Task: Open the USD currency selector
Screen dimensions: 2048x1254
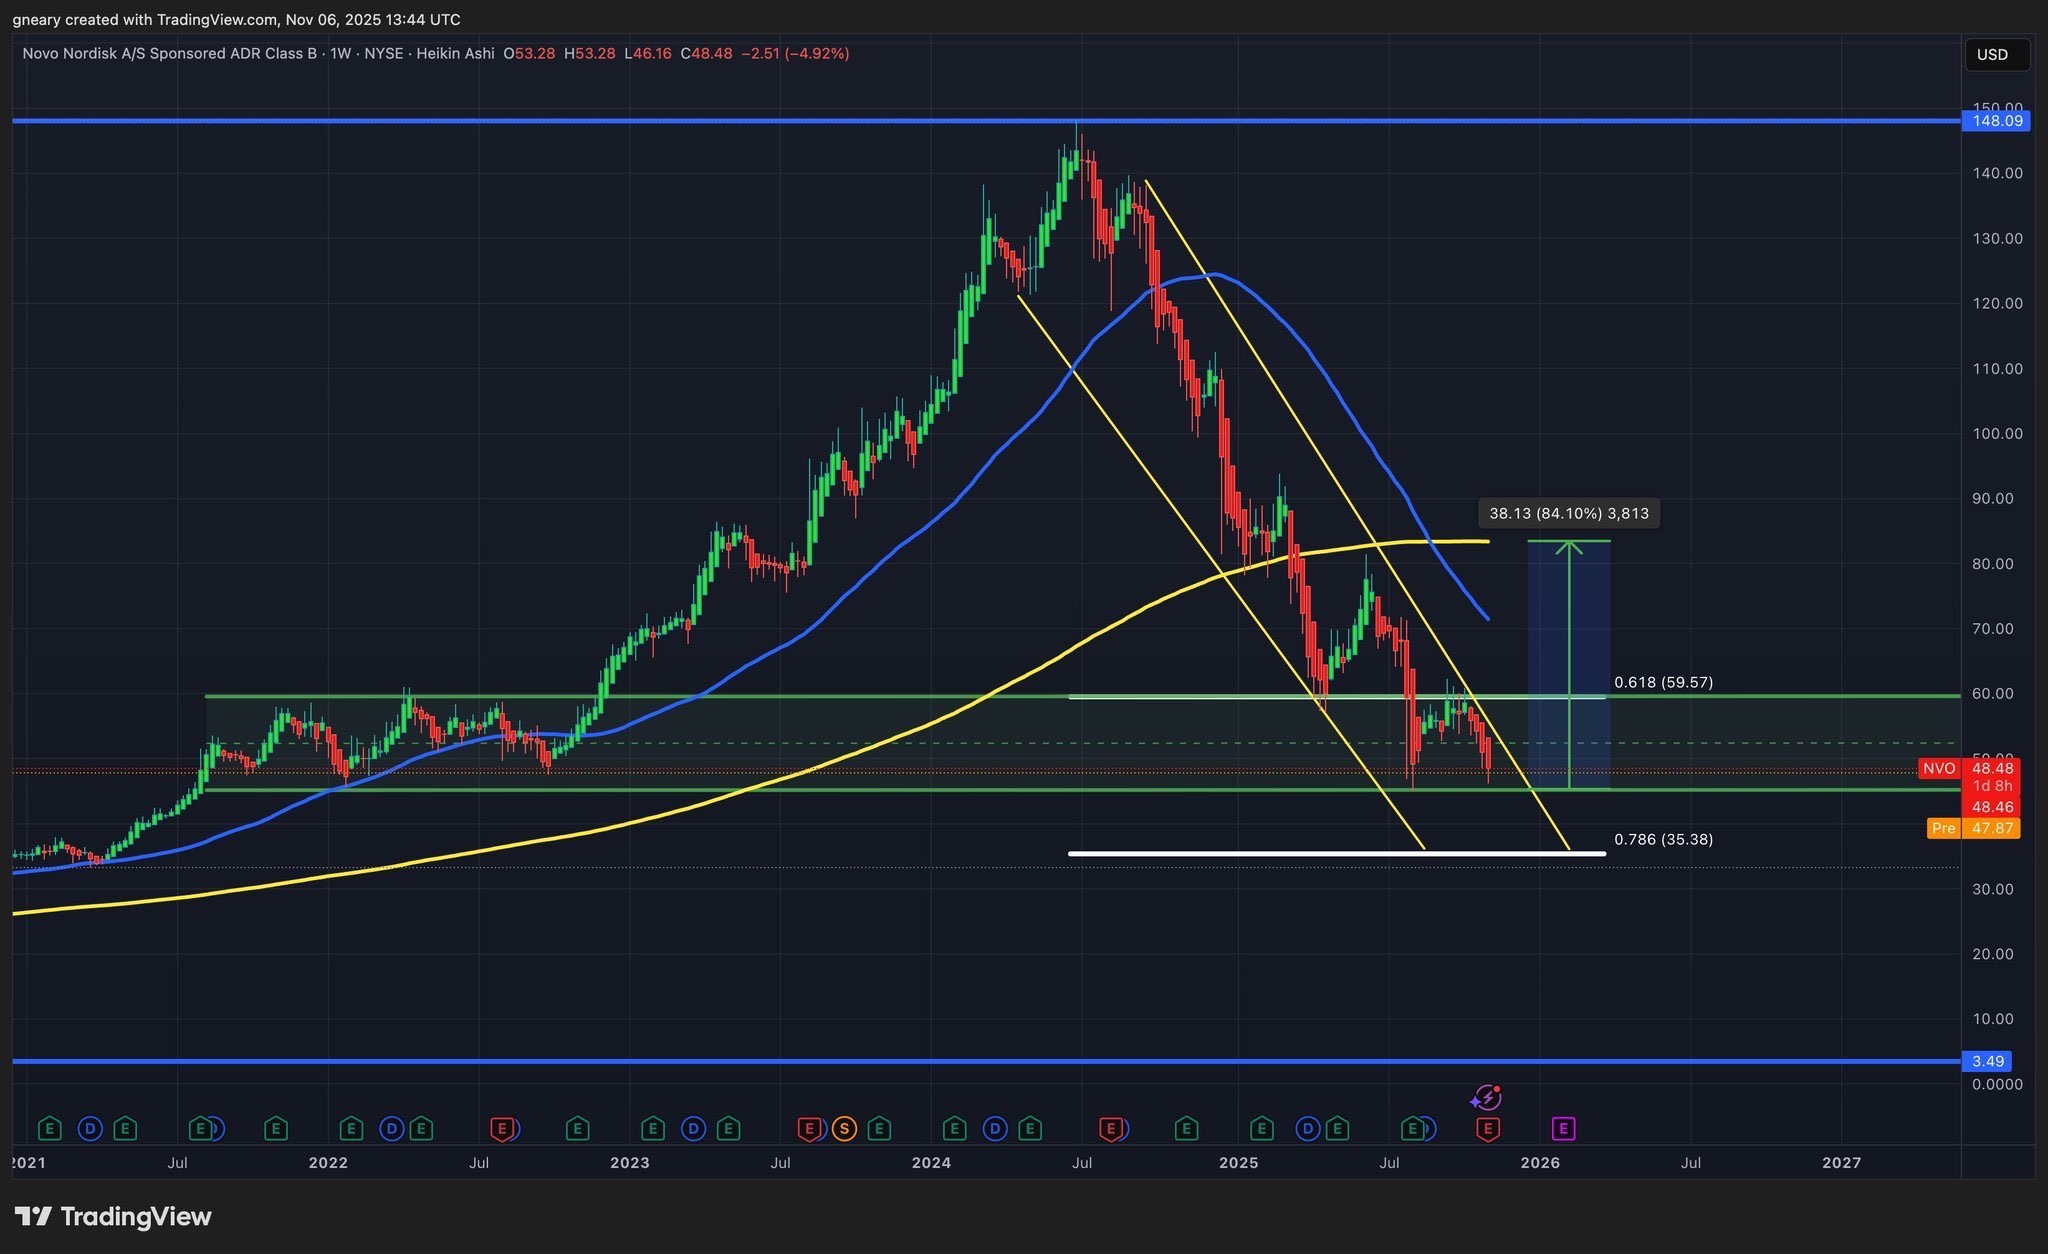Action: (1996, 54)
